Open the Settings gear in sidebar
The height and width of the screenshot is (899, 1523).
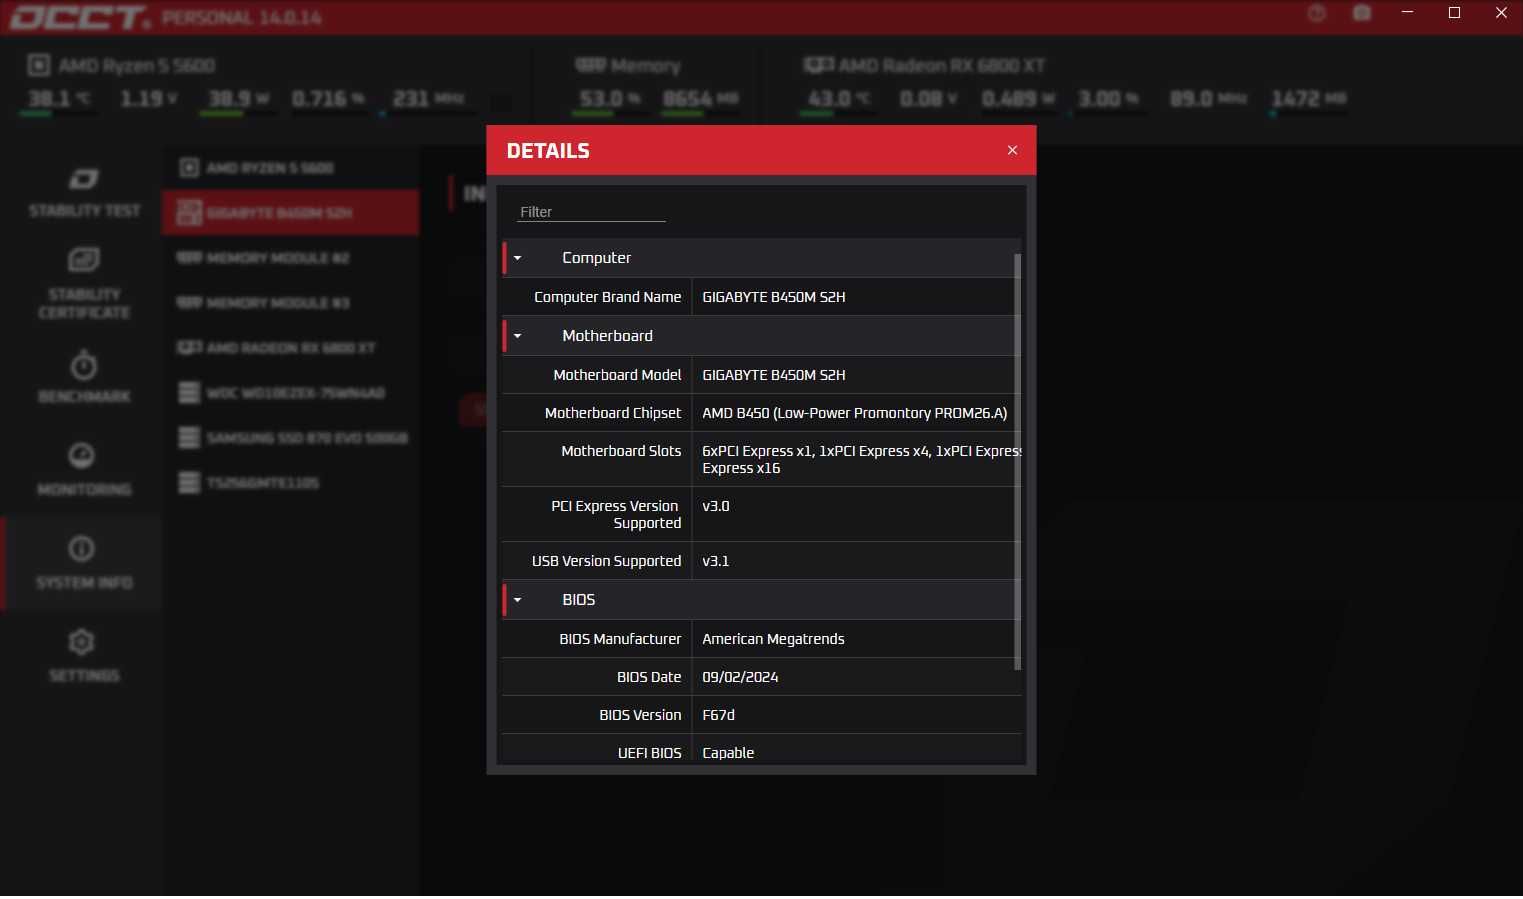(83, 656)
